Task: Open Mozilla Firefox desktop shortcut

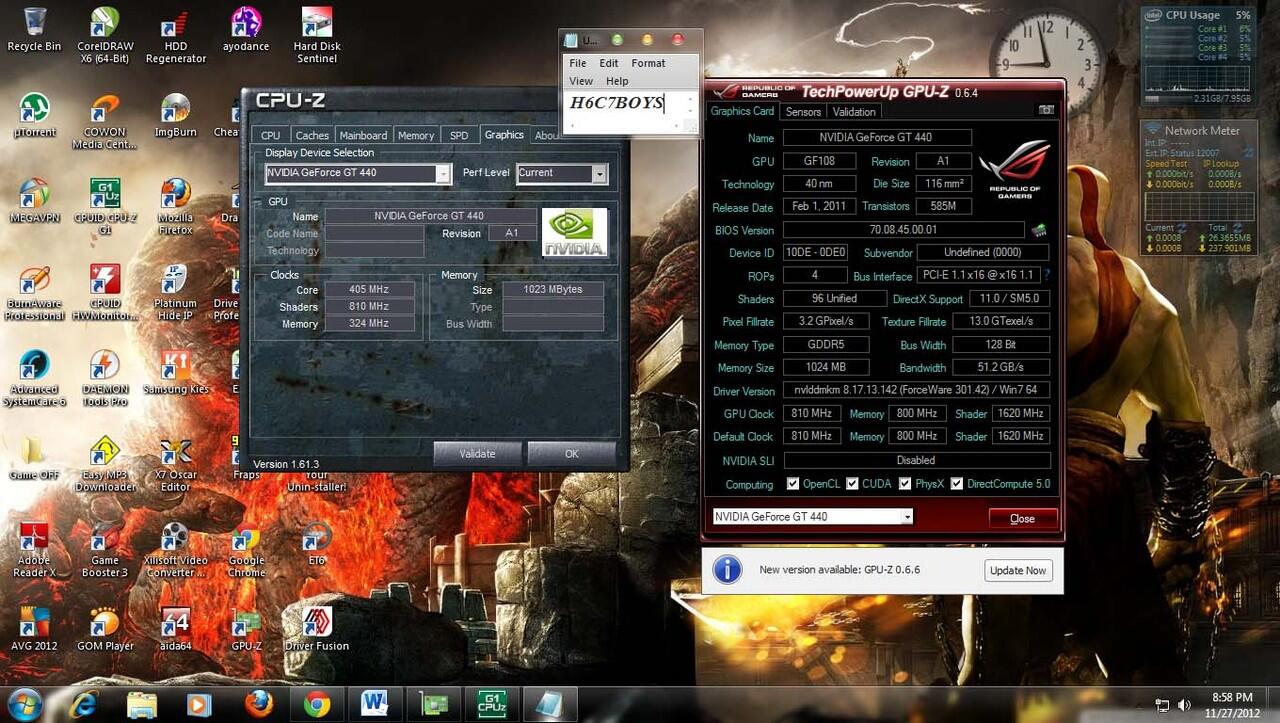Action: click(x=175, y=207)
